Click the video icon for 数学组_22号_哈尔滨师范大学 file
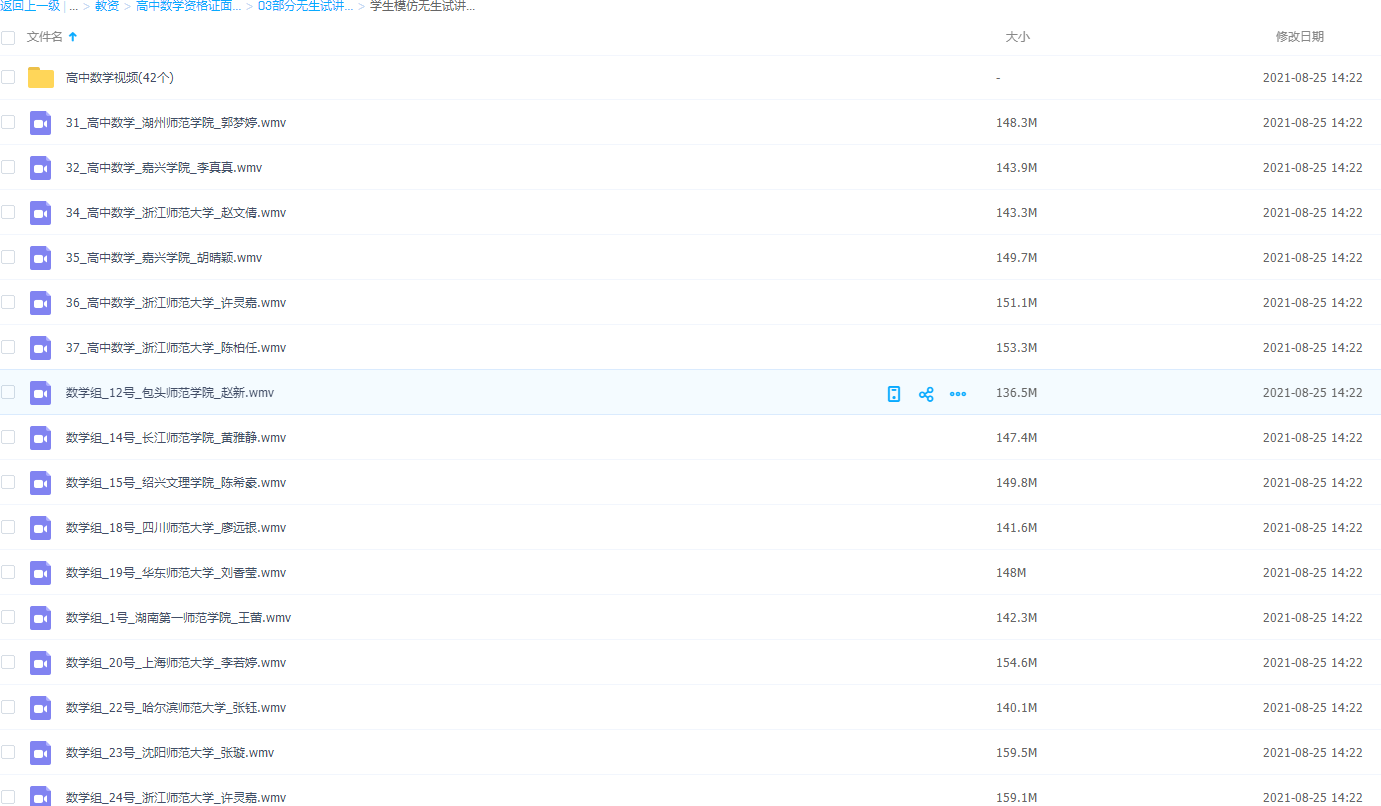The height and width of the screenshot is (806, 1381). coord(40,708)
